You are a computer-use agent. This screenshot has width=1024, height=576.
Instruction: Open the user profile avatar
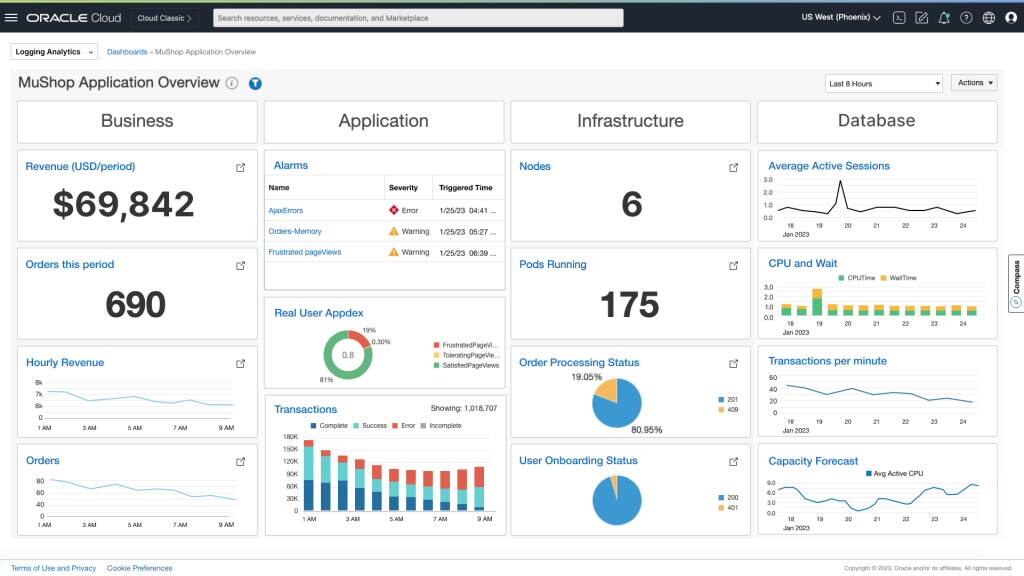point(1011,17)
